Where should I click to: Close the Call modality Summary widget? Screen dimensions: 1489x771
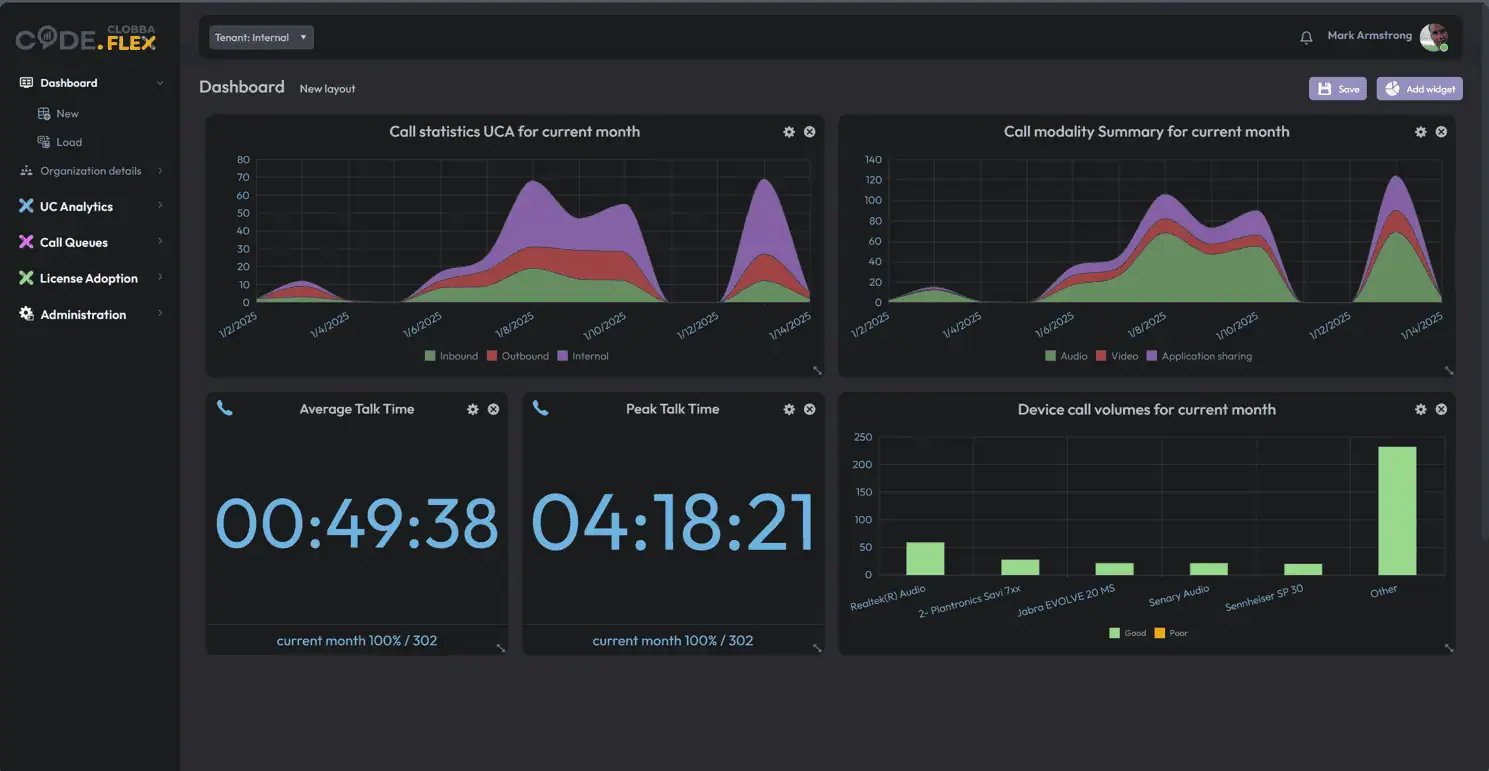pos(1441,132)
